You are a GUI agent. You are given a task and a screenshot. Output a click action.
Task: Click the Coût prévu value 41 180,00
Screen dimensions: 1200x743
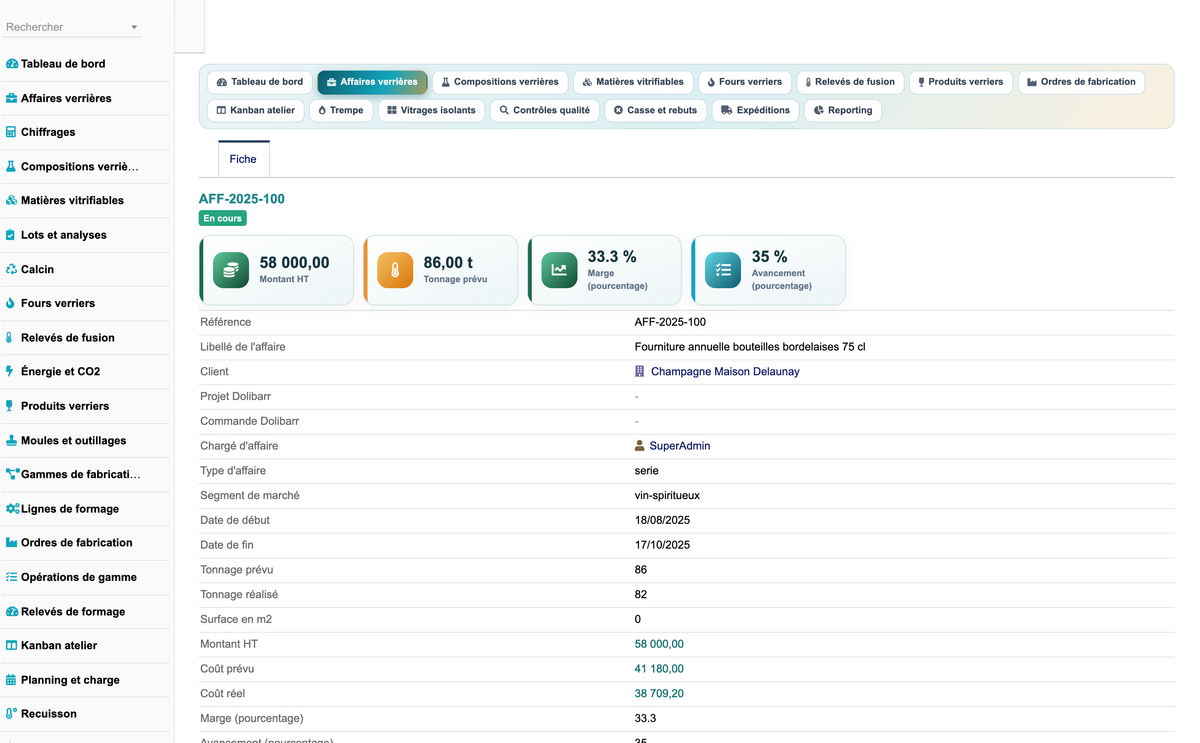click(x=659, y=669)
